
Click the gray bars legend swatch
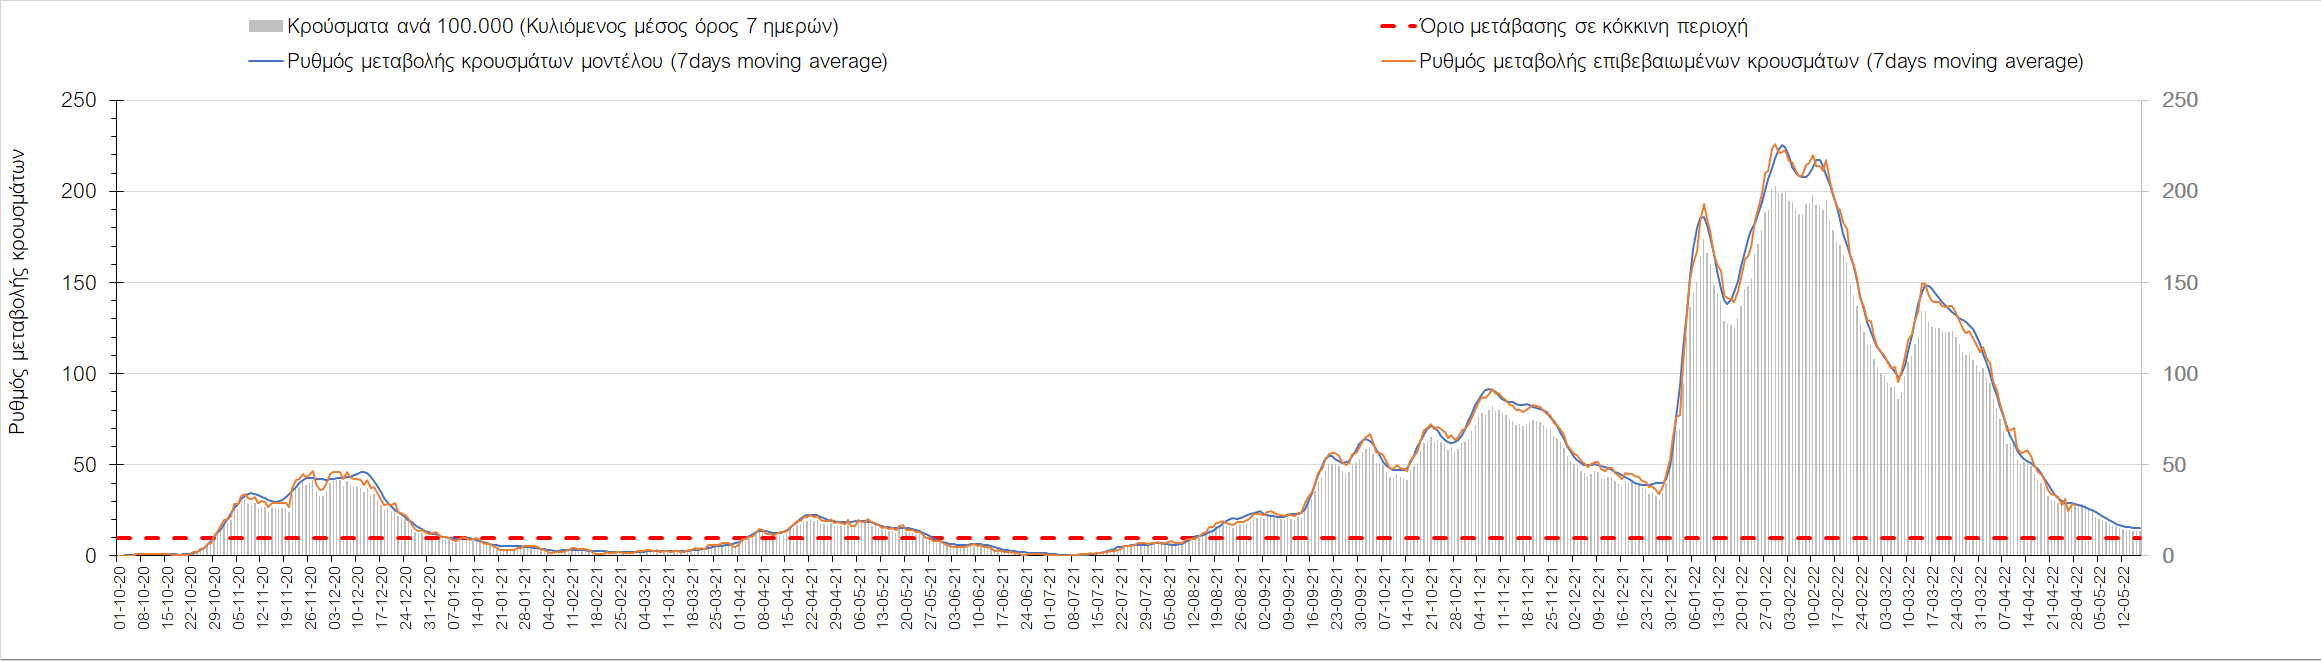pyautogui.click(x=265, y=27)
